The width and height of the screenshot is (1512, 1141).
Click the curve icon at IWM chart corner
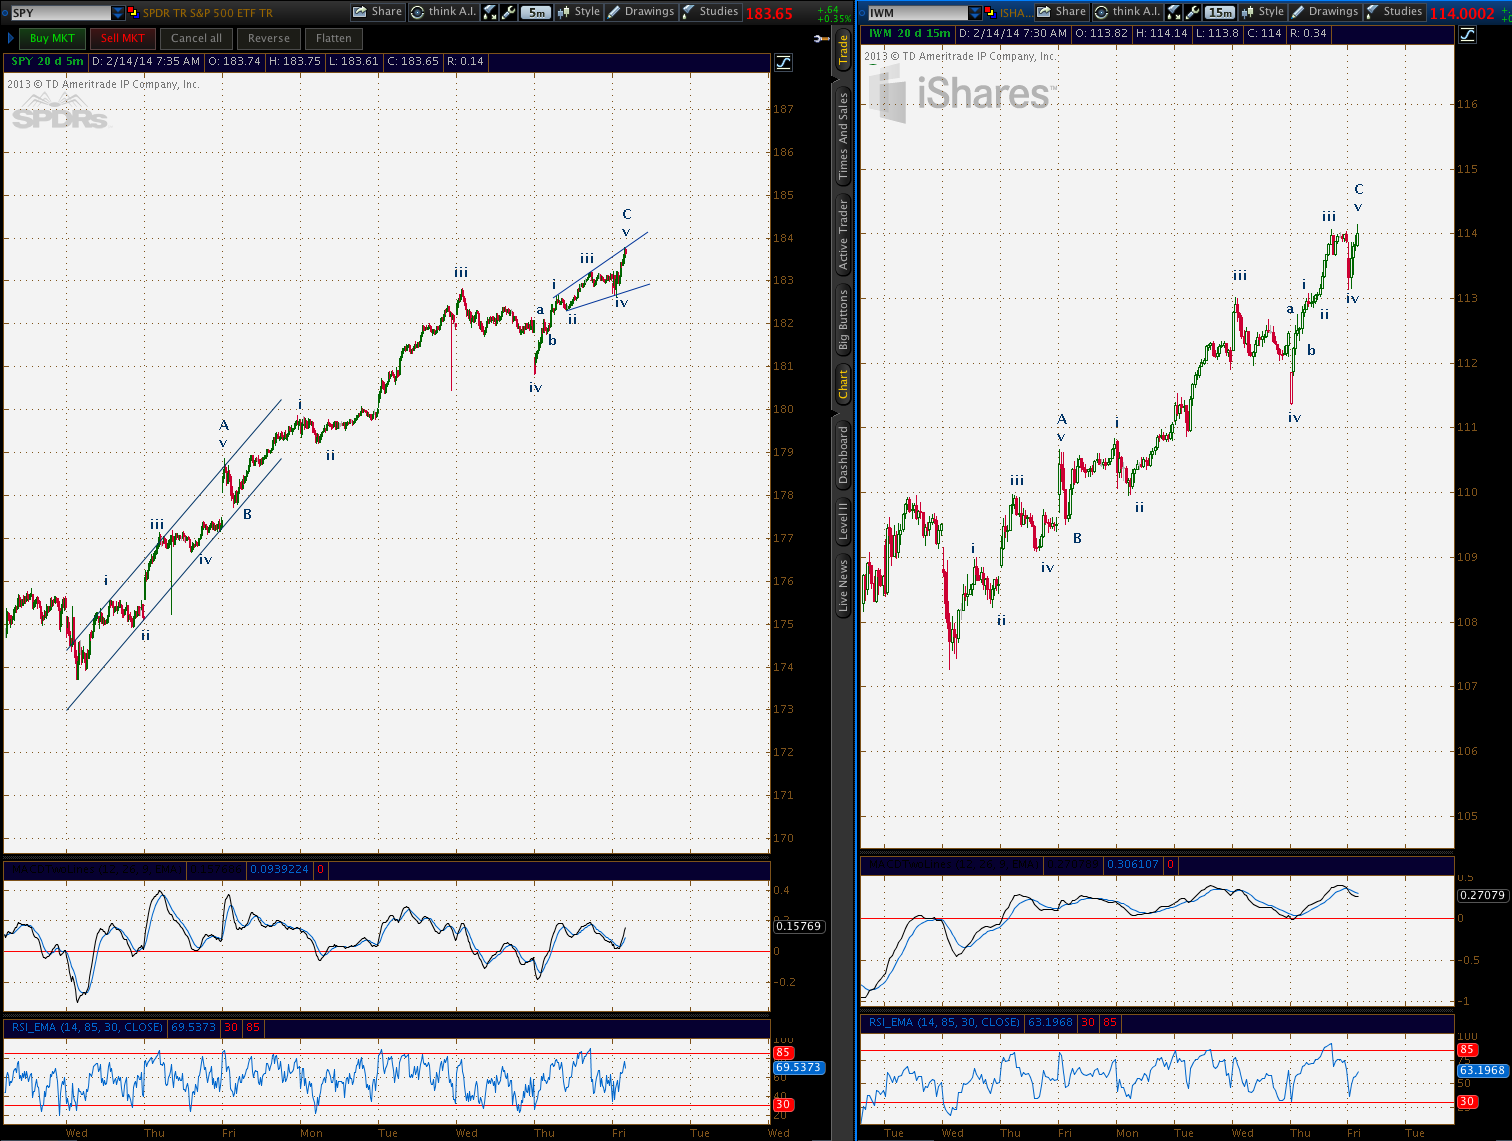click(1467, 35)
